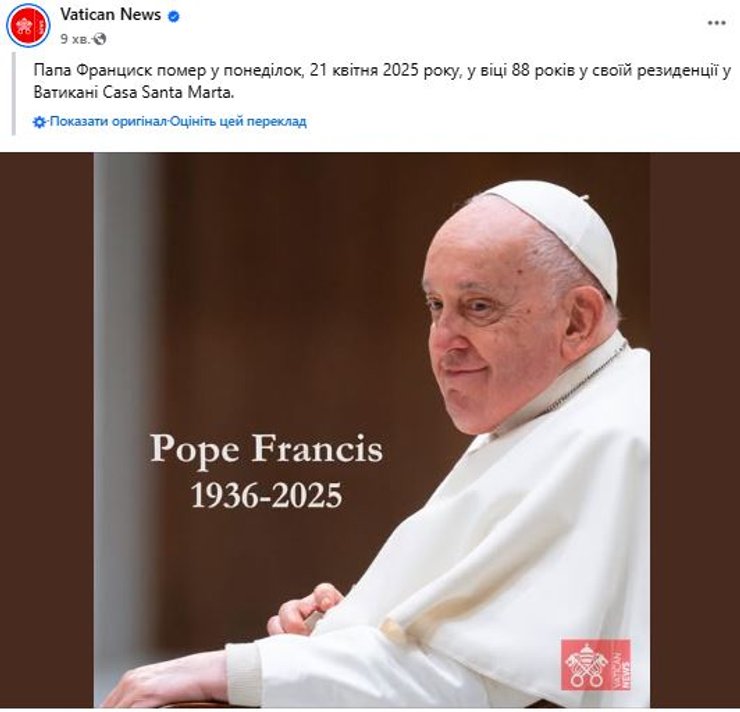
Task: Click the globe public audience icon
Action: [x=100, y=39]
